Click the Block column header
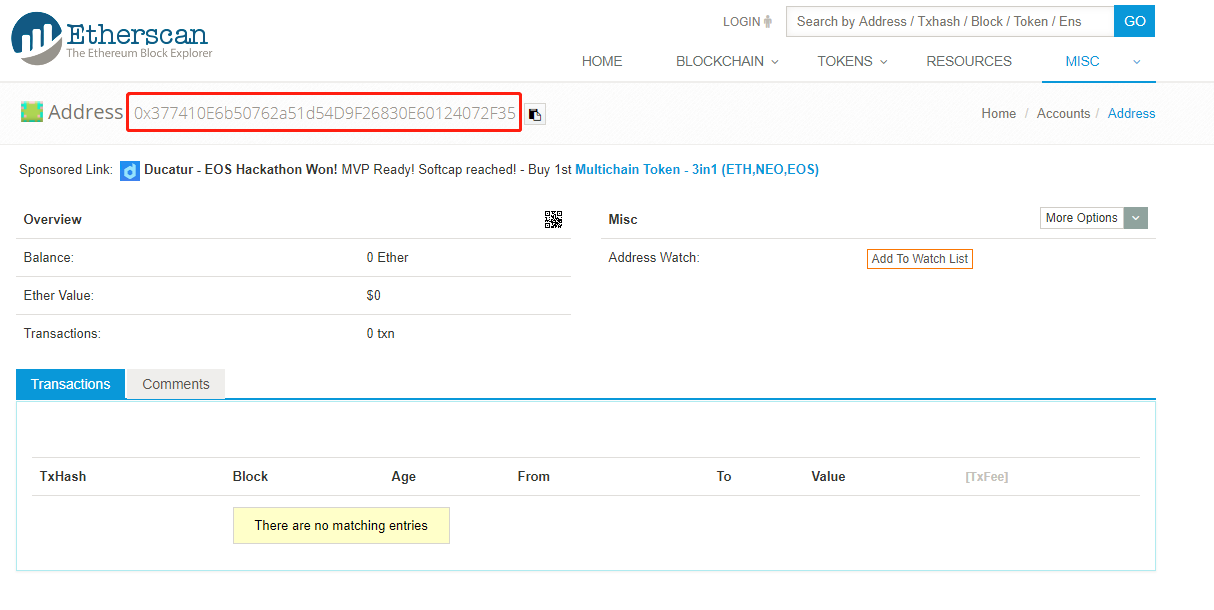Viewport: 1214px width, 610px height. click(x=250, y=477)
